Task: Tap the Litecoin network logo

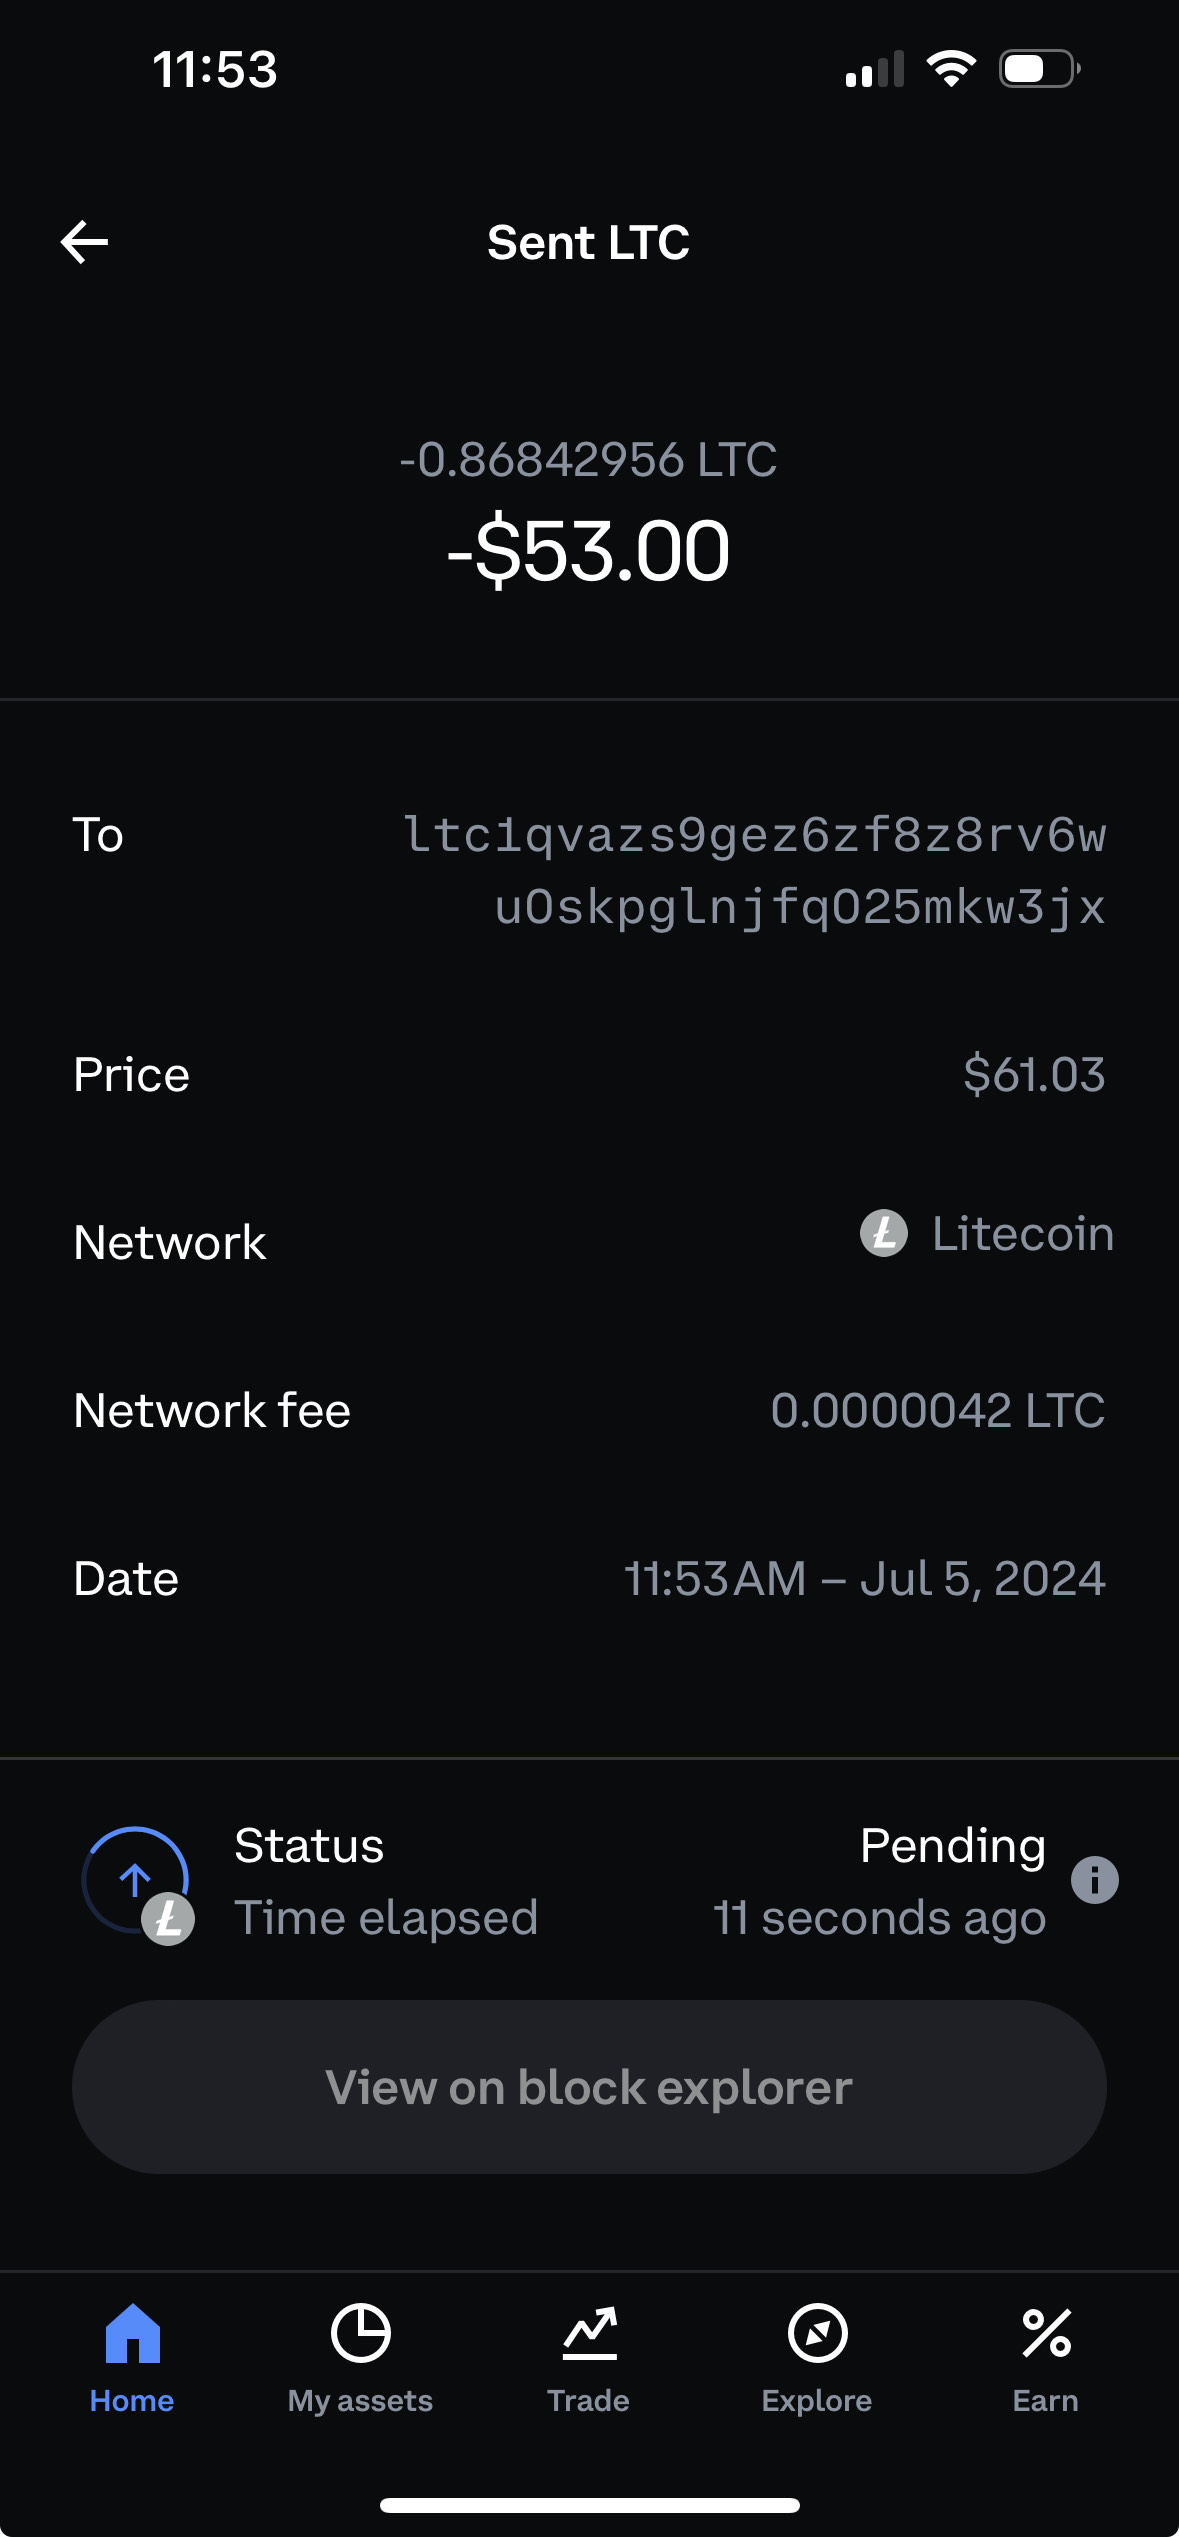Action: coord(884,1233)
